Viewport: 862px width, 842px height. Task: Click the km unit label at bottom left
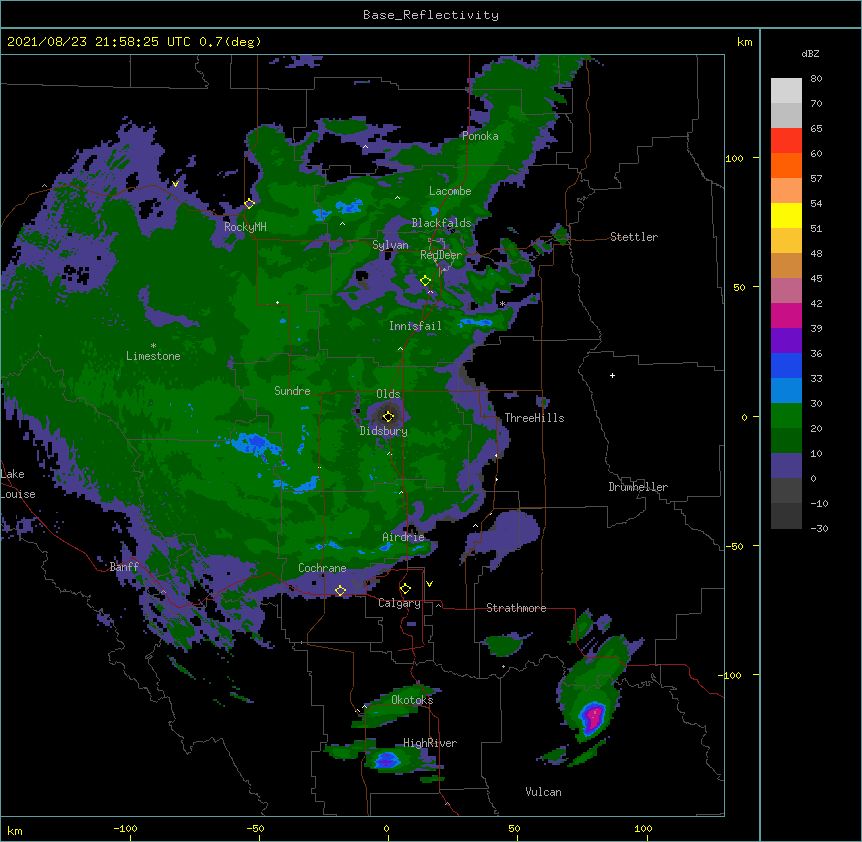[15, 830]
